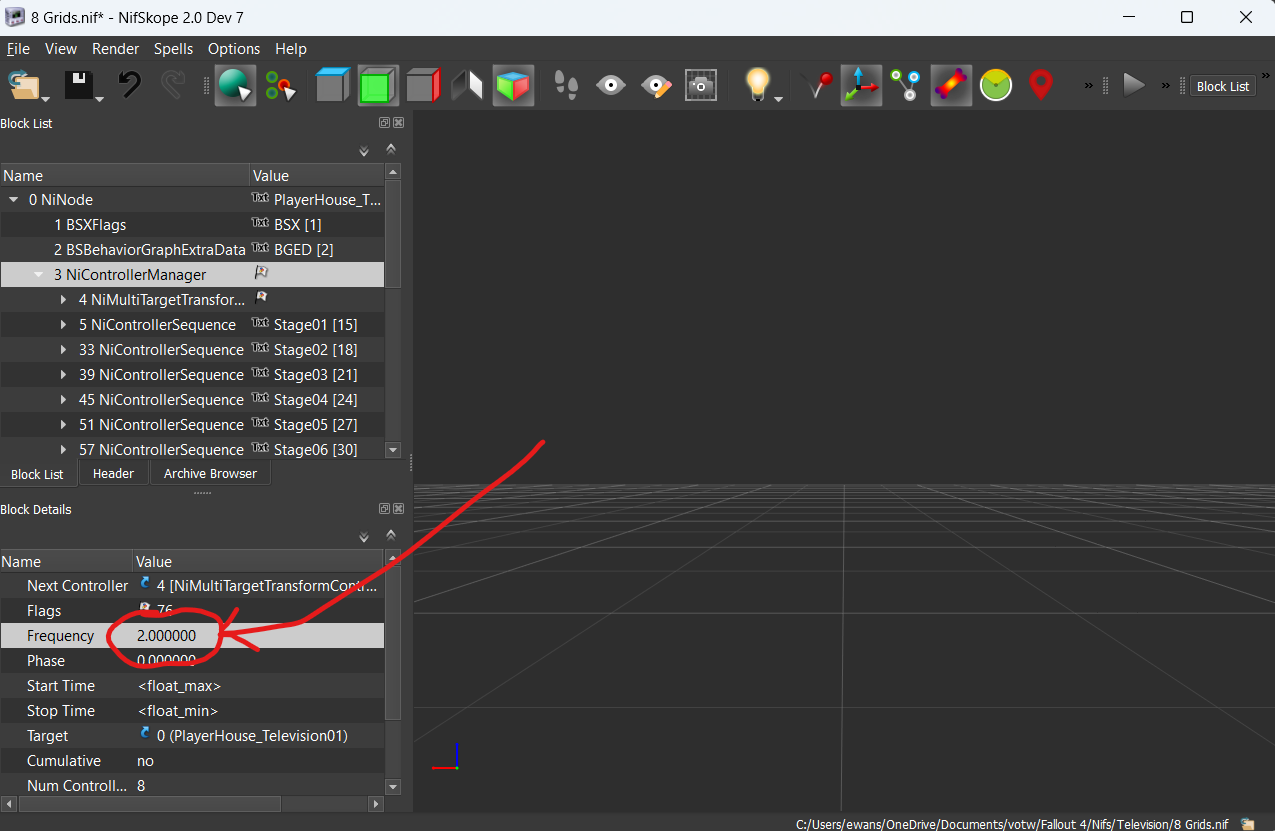Select the vertex picking tool

tap(280, 86)
